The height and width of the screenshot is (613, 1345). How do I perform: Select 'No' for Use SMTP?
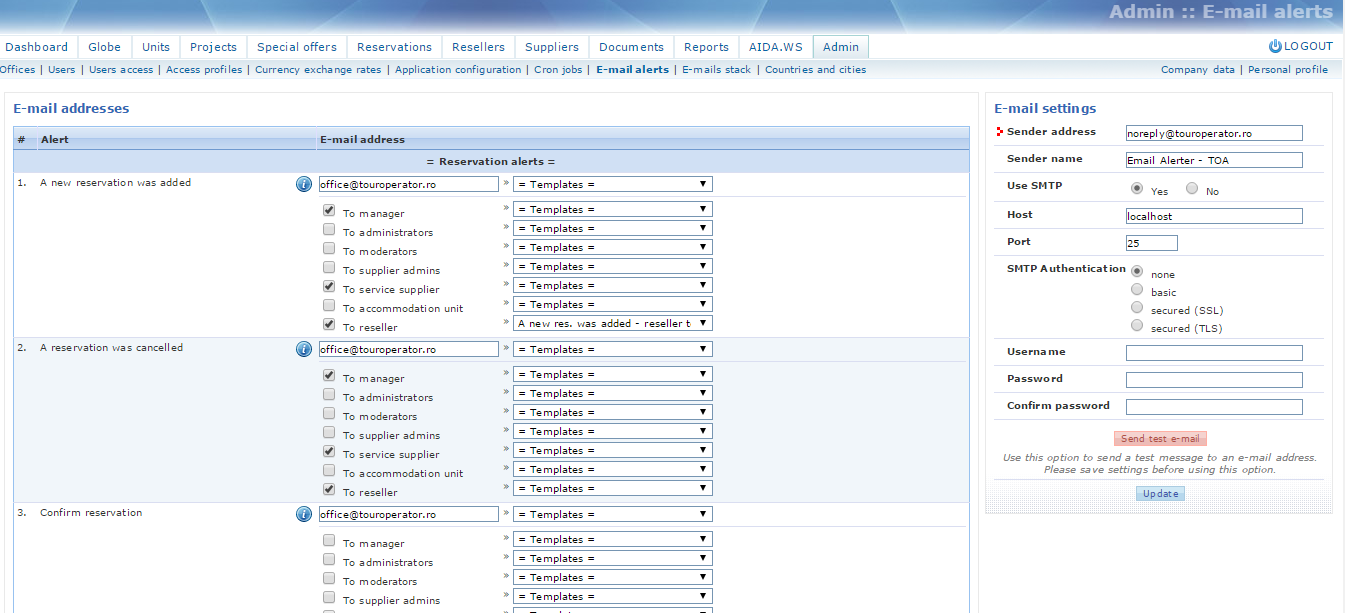1192,188
